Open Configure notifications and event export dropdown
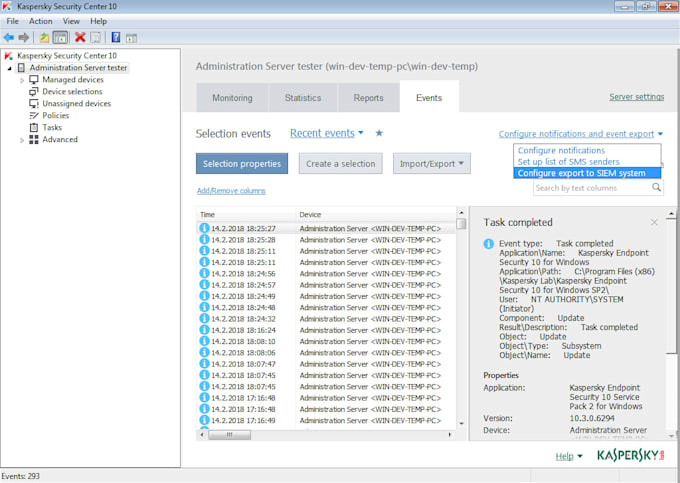The height and width of the screenshot is (483, 680). [x=581, y=134]
